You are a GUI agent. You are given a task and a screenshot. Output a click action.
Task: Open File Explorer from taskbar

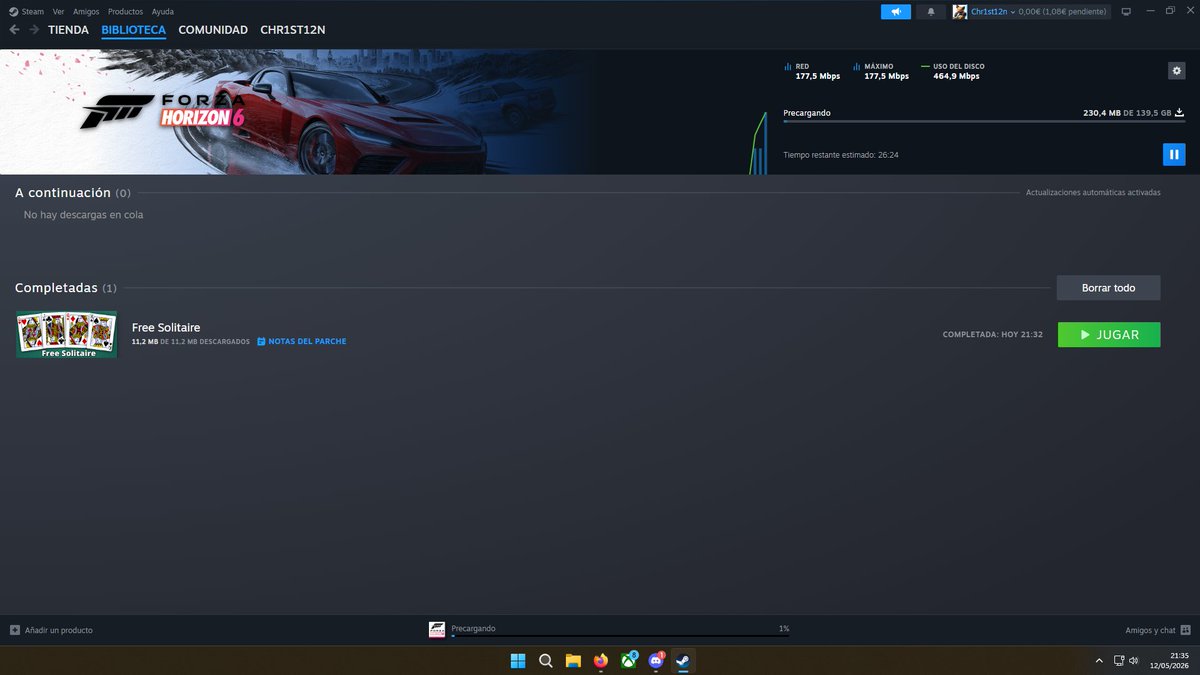coord(573,660)
